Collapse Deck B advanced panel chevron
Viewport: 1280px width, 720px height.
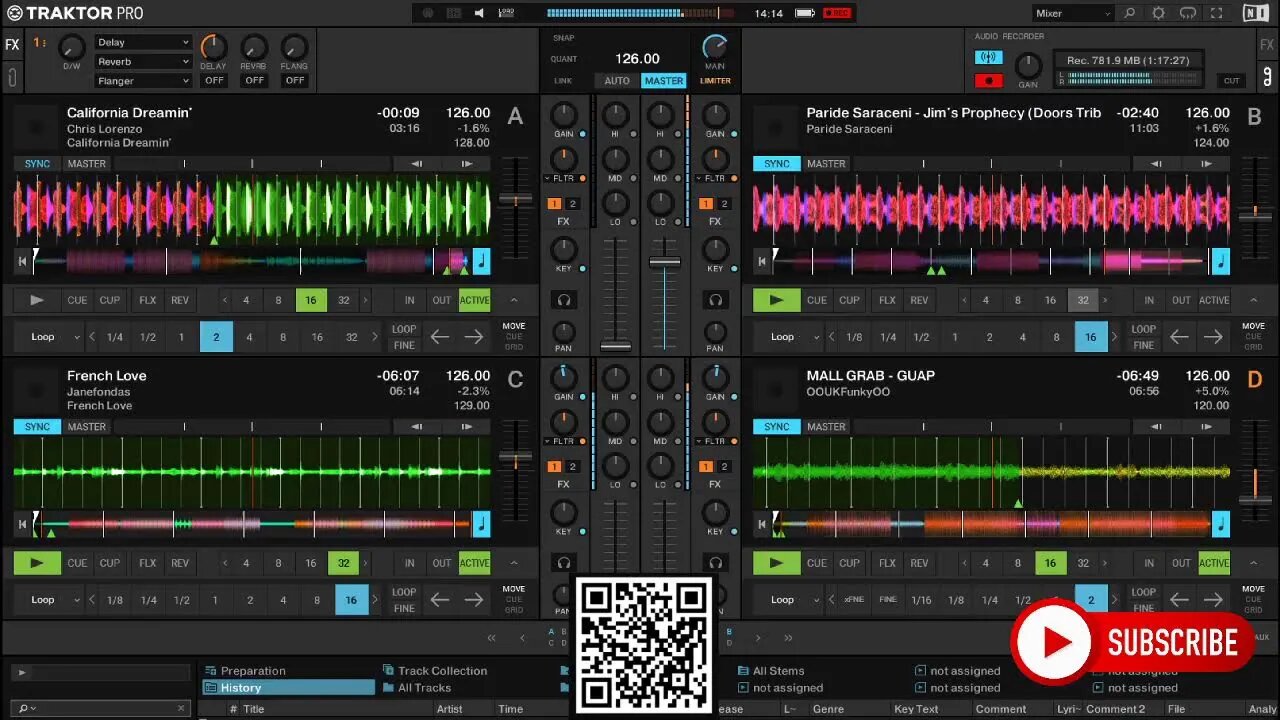click(1253, 300)
